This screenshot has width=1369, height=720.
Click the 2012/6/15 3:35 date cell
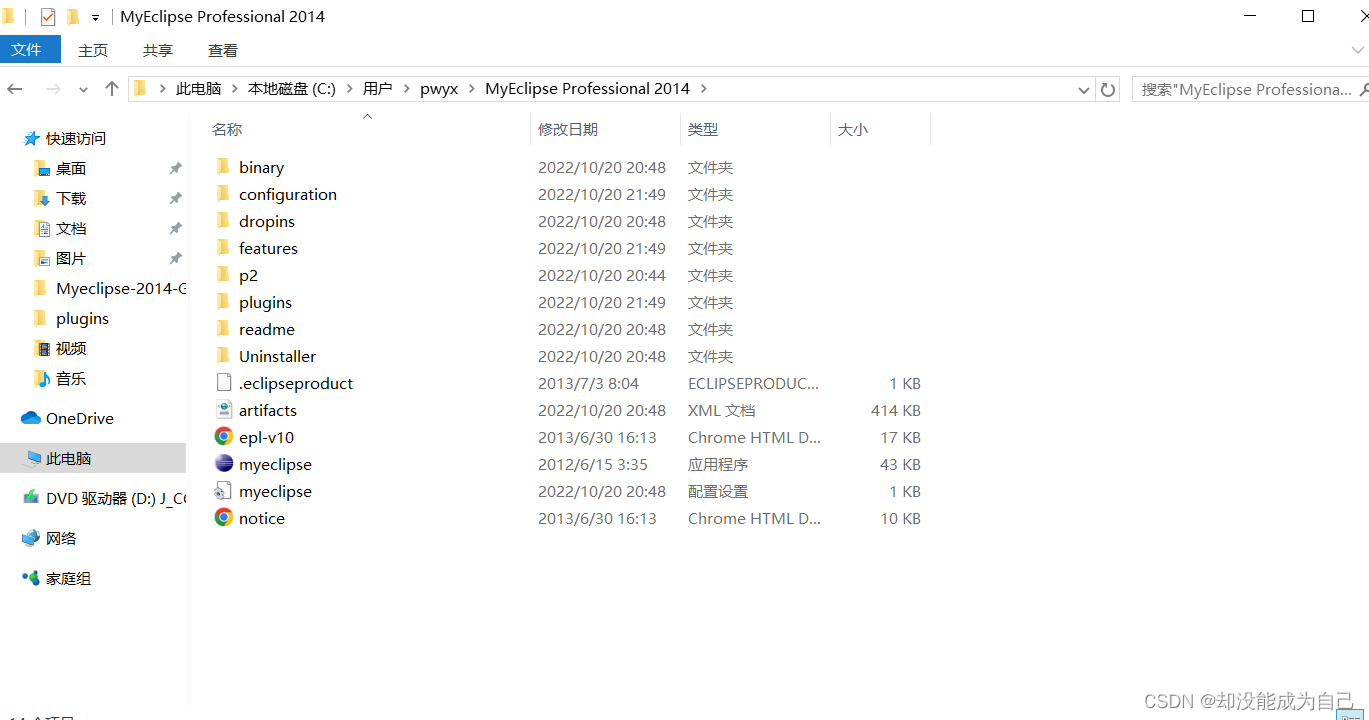click(x=593, y=464)
